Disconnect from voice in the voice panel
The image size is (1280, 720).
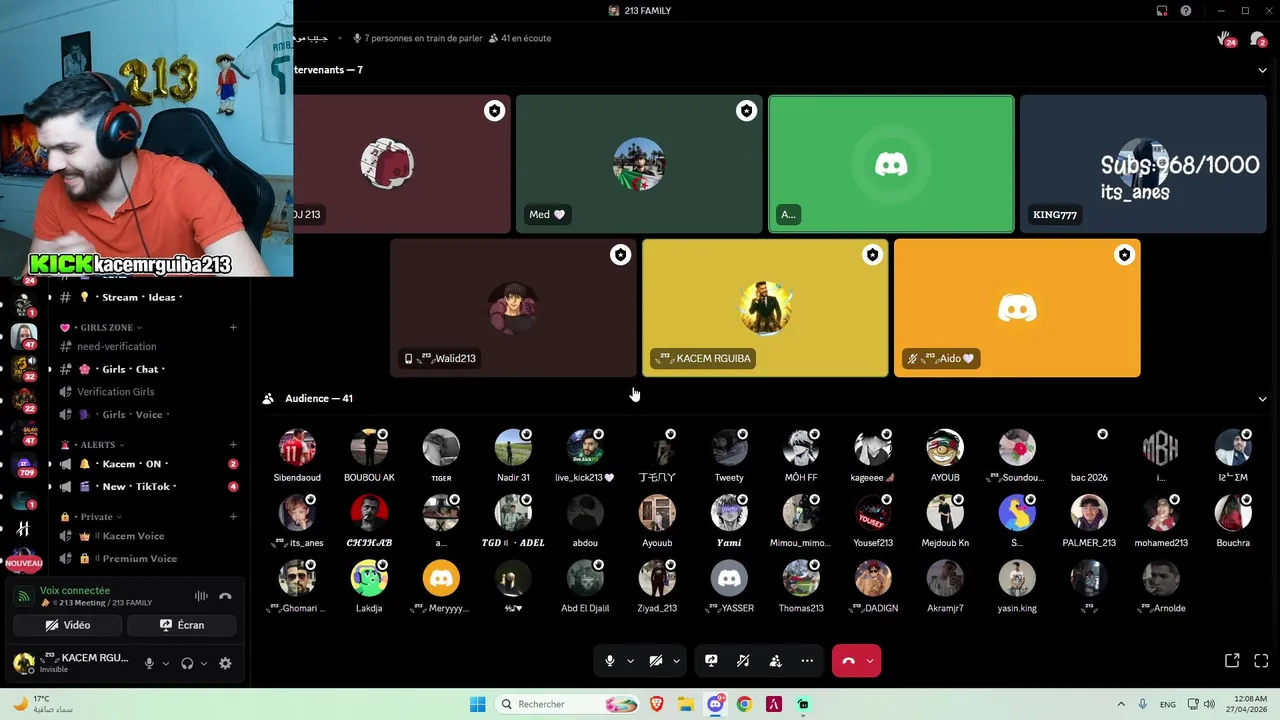pos(226,596)
